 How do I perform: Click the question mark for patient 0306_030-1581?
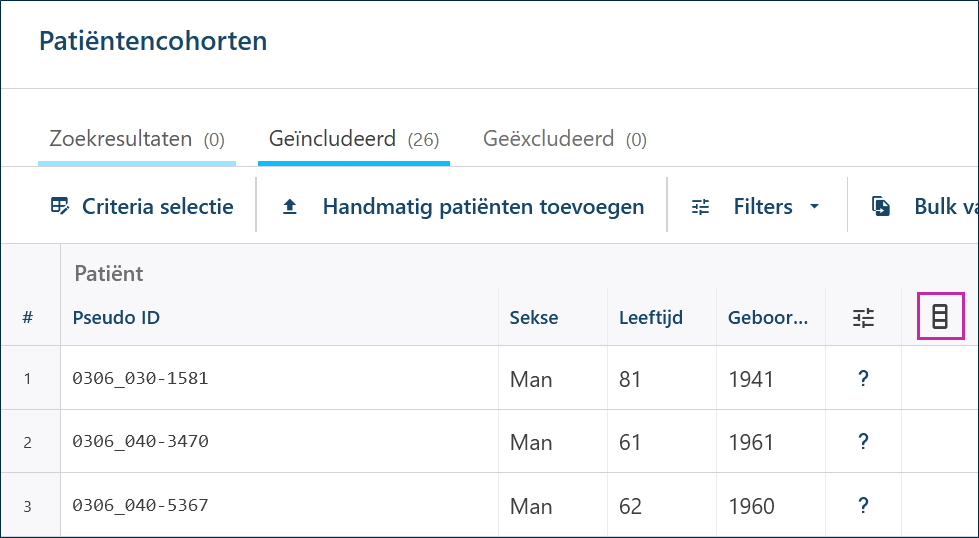pos(863,378)
